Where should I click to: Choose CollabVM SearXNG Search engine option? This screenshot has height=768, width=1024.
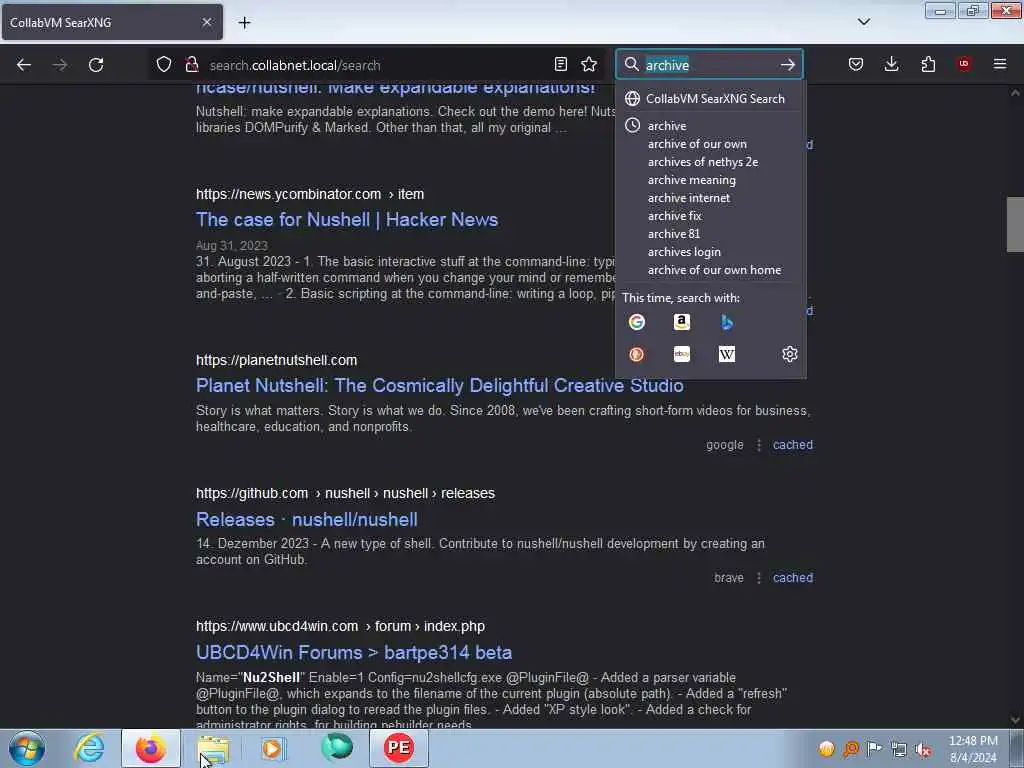pos(710,99)
